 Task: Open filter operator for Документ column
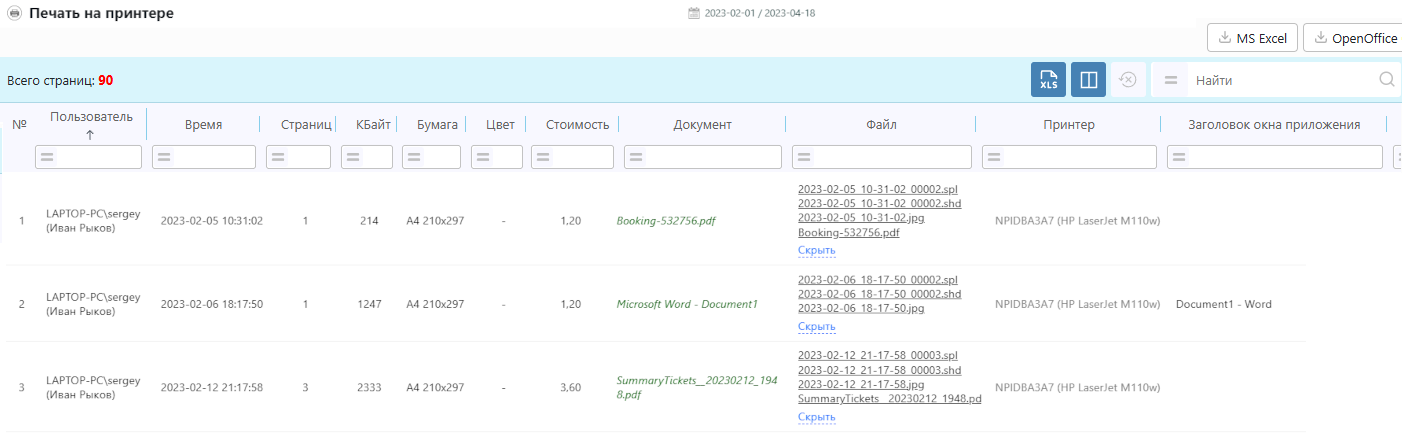(x=636, y=157)
